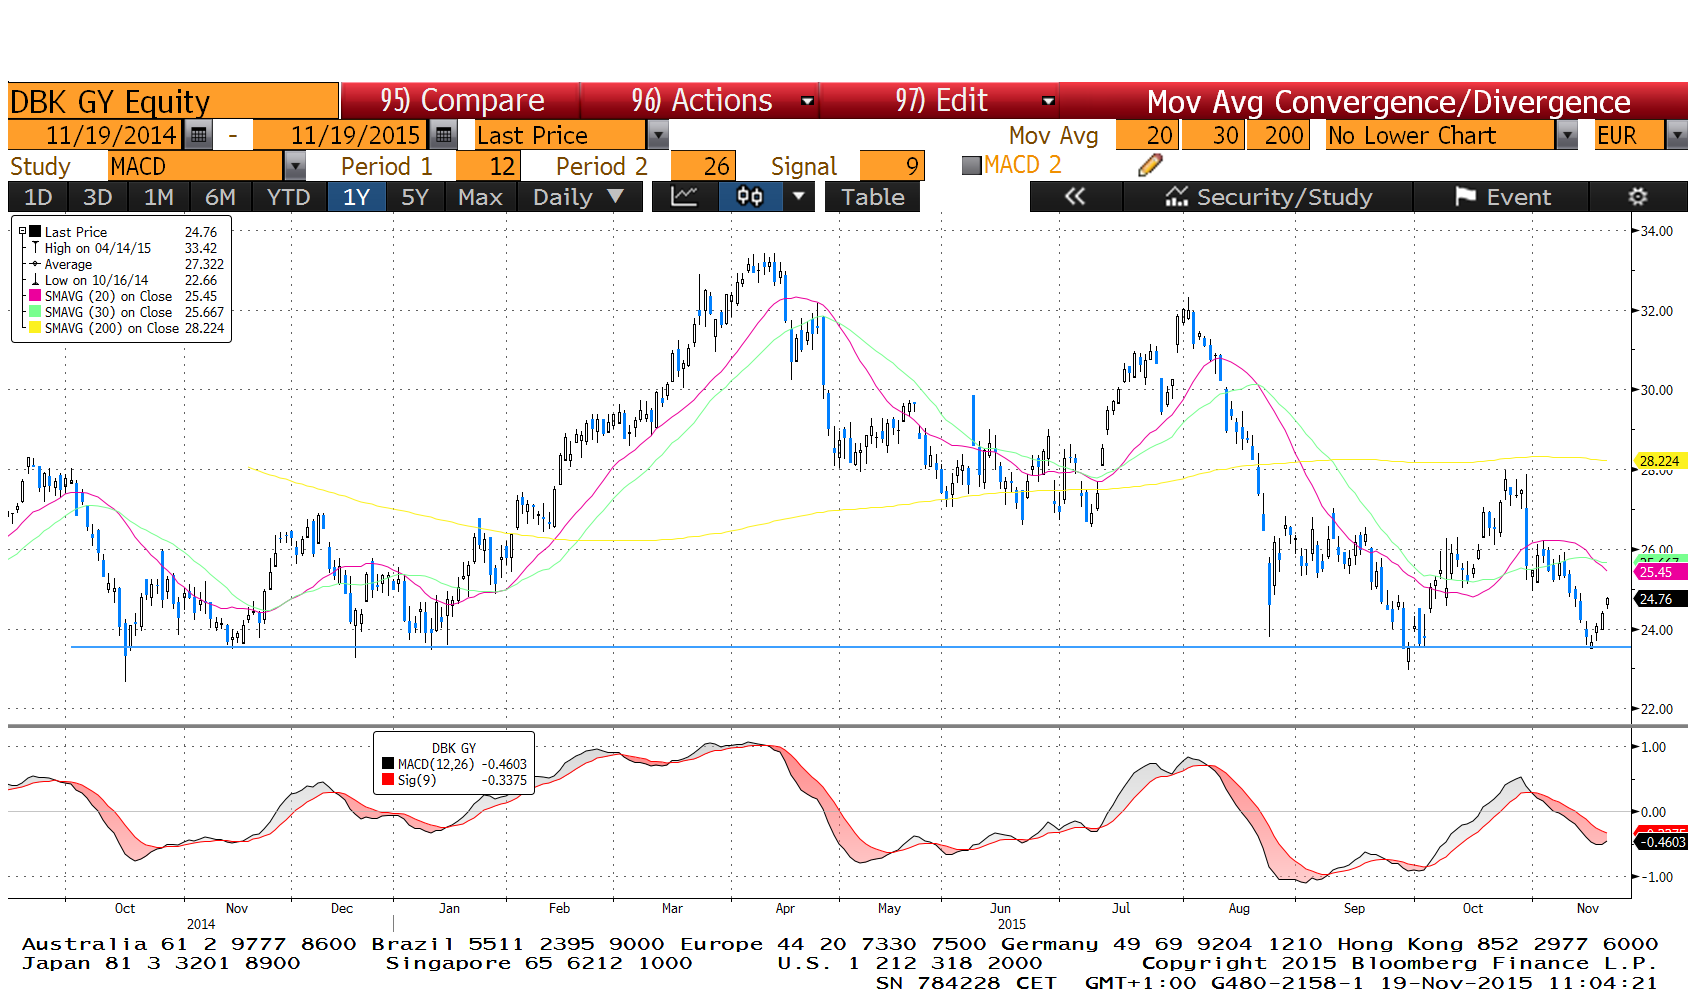Select the 1D range tab
This screenshot has height=1001, width=1696.
(x=38, y=197)
